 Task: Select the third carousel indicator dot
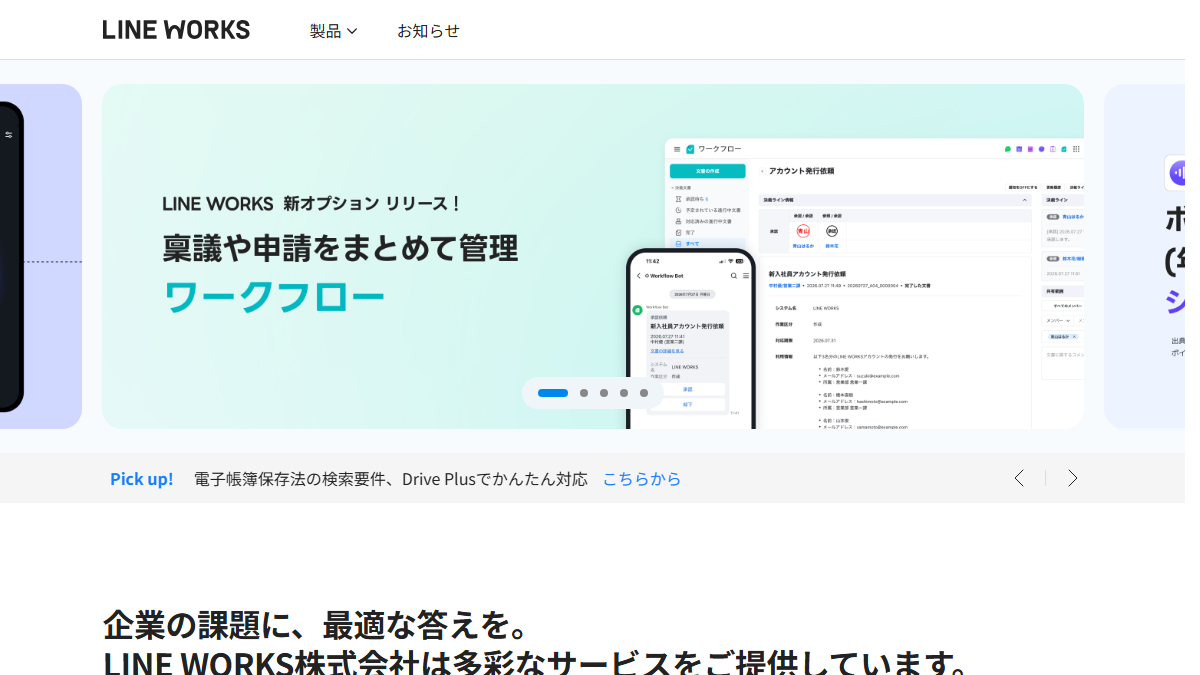point(604,393)
